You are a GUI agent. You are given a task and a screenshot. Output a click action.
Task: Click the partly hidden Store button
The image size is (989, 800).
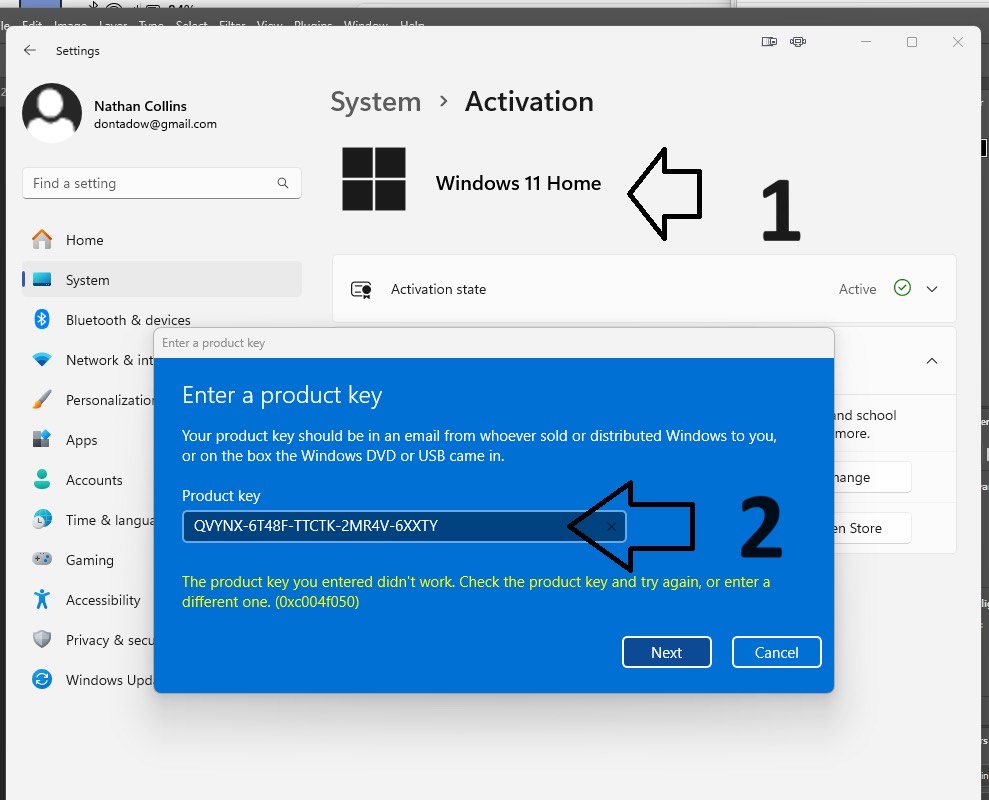pyautogui.click(x=872, y=528)
